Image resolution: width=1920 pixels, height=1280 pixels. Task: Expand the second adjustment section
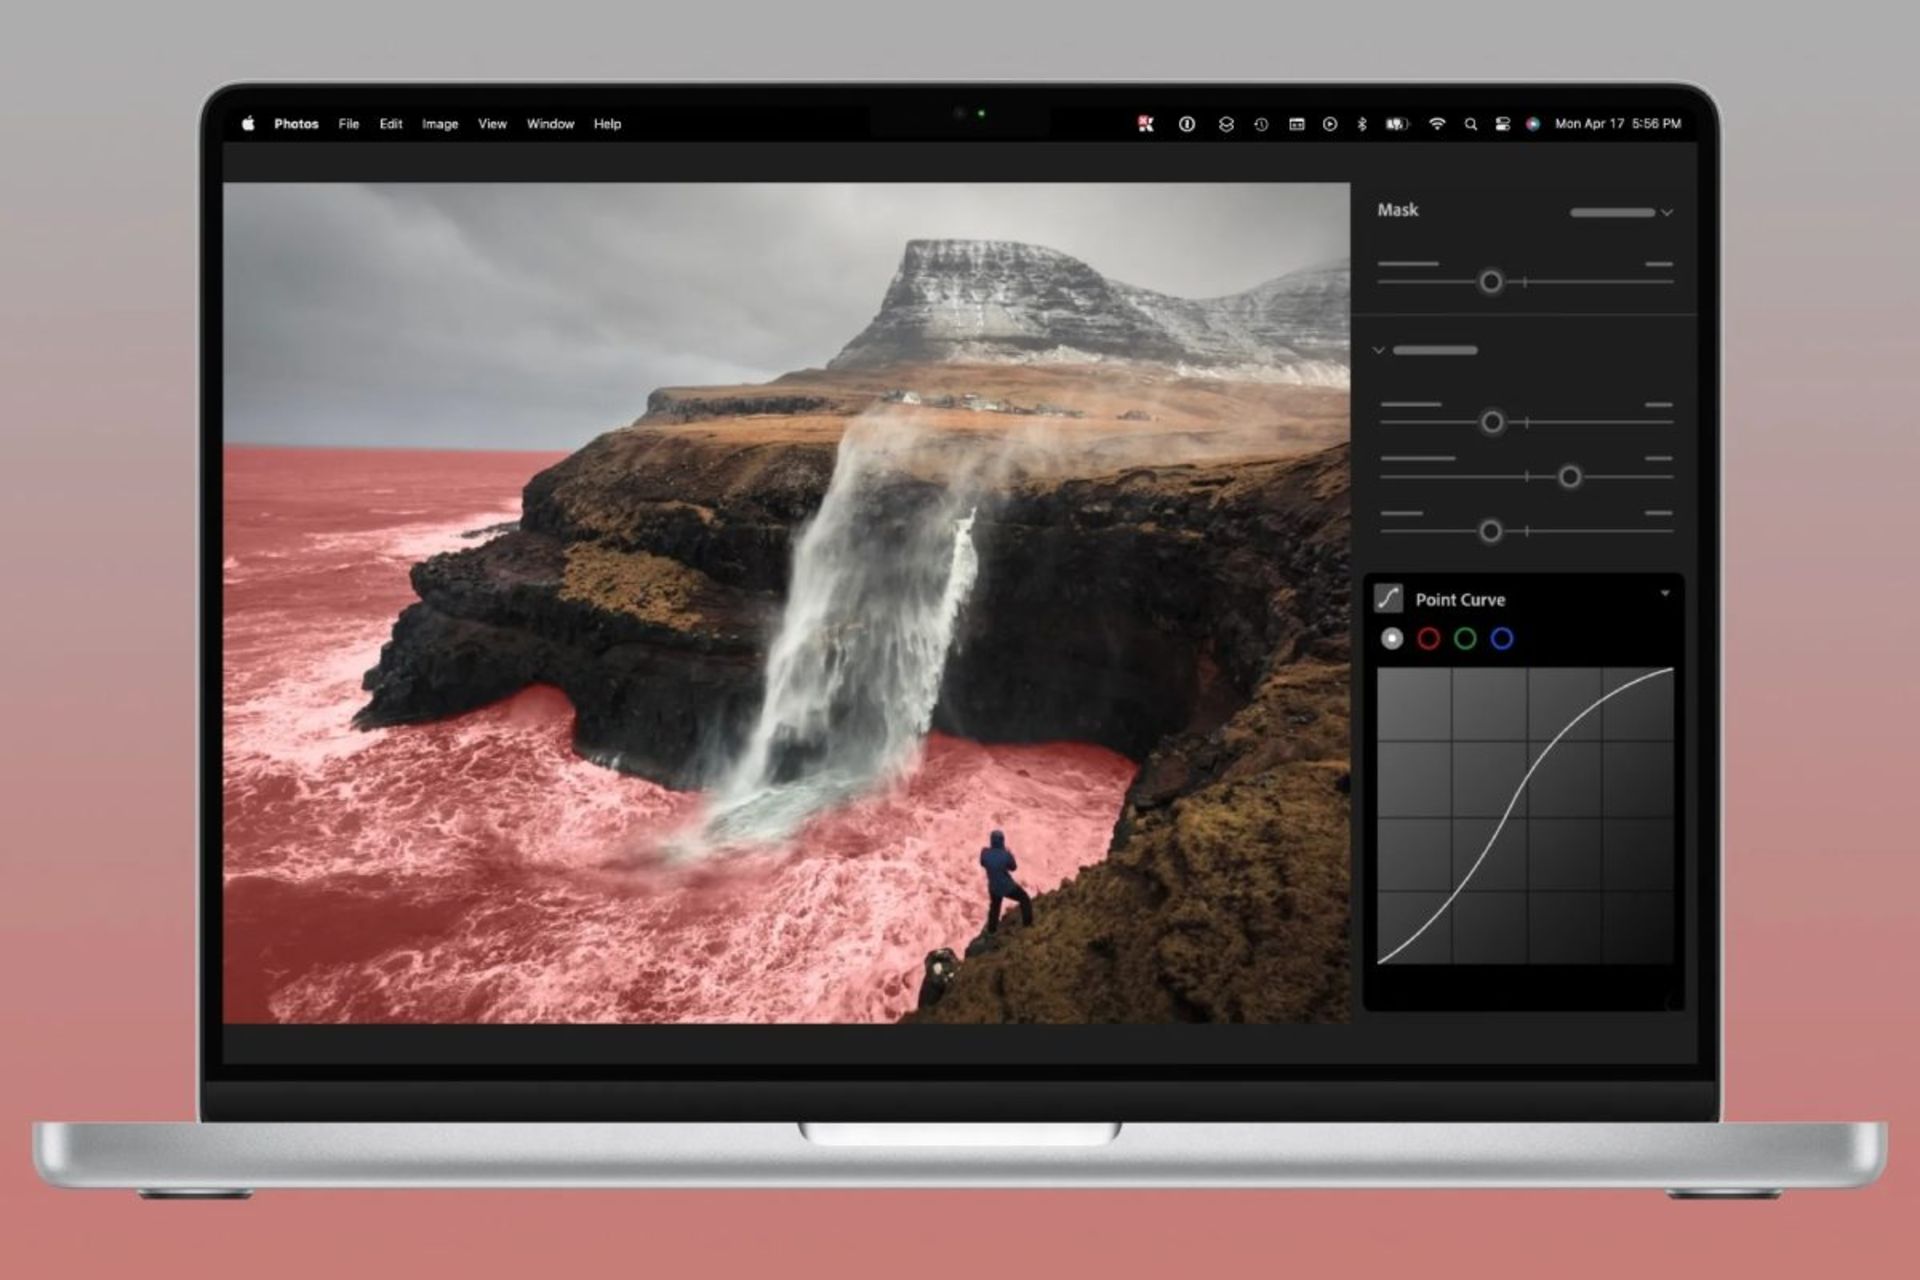coord(1377,351)
